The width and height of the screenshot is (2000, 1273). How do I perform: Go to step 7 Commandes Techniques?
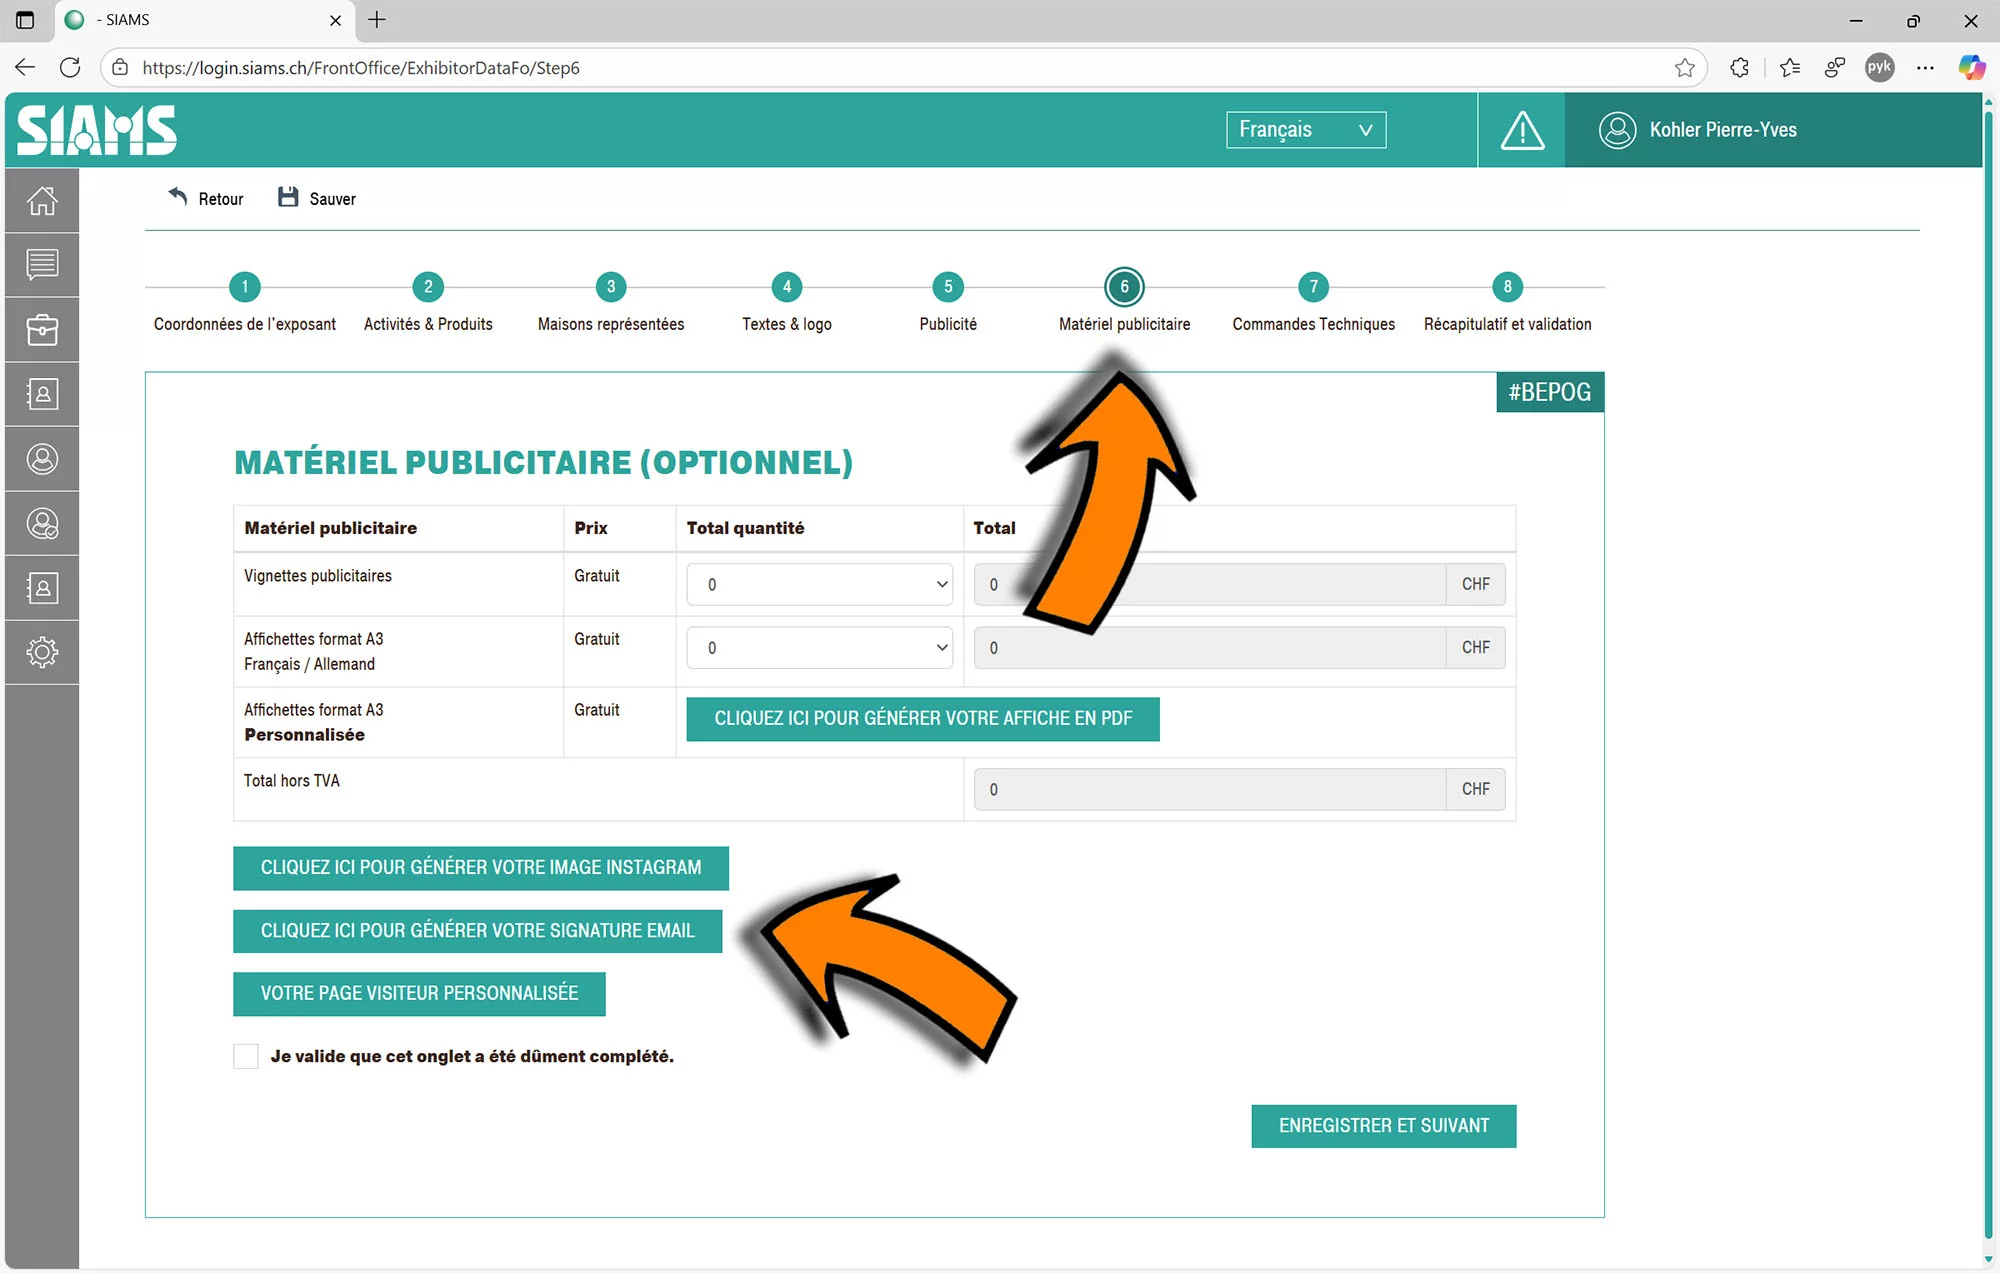click(1313, 288)
